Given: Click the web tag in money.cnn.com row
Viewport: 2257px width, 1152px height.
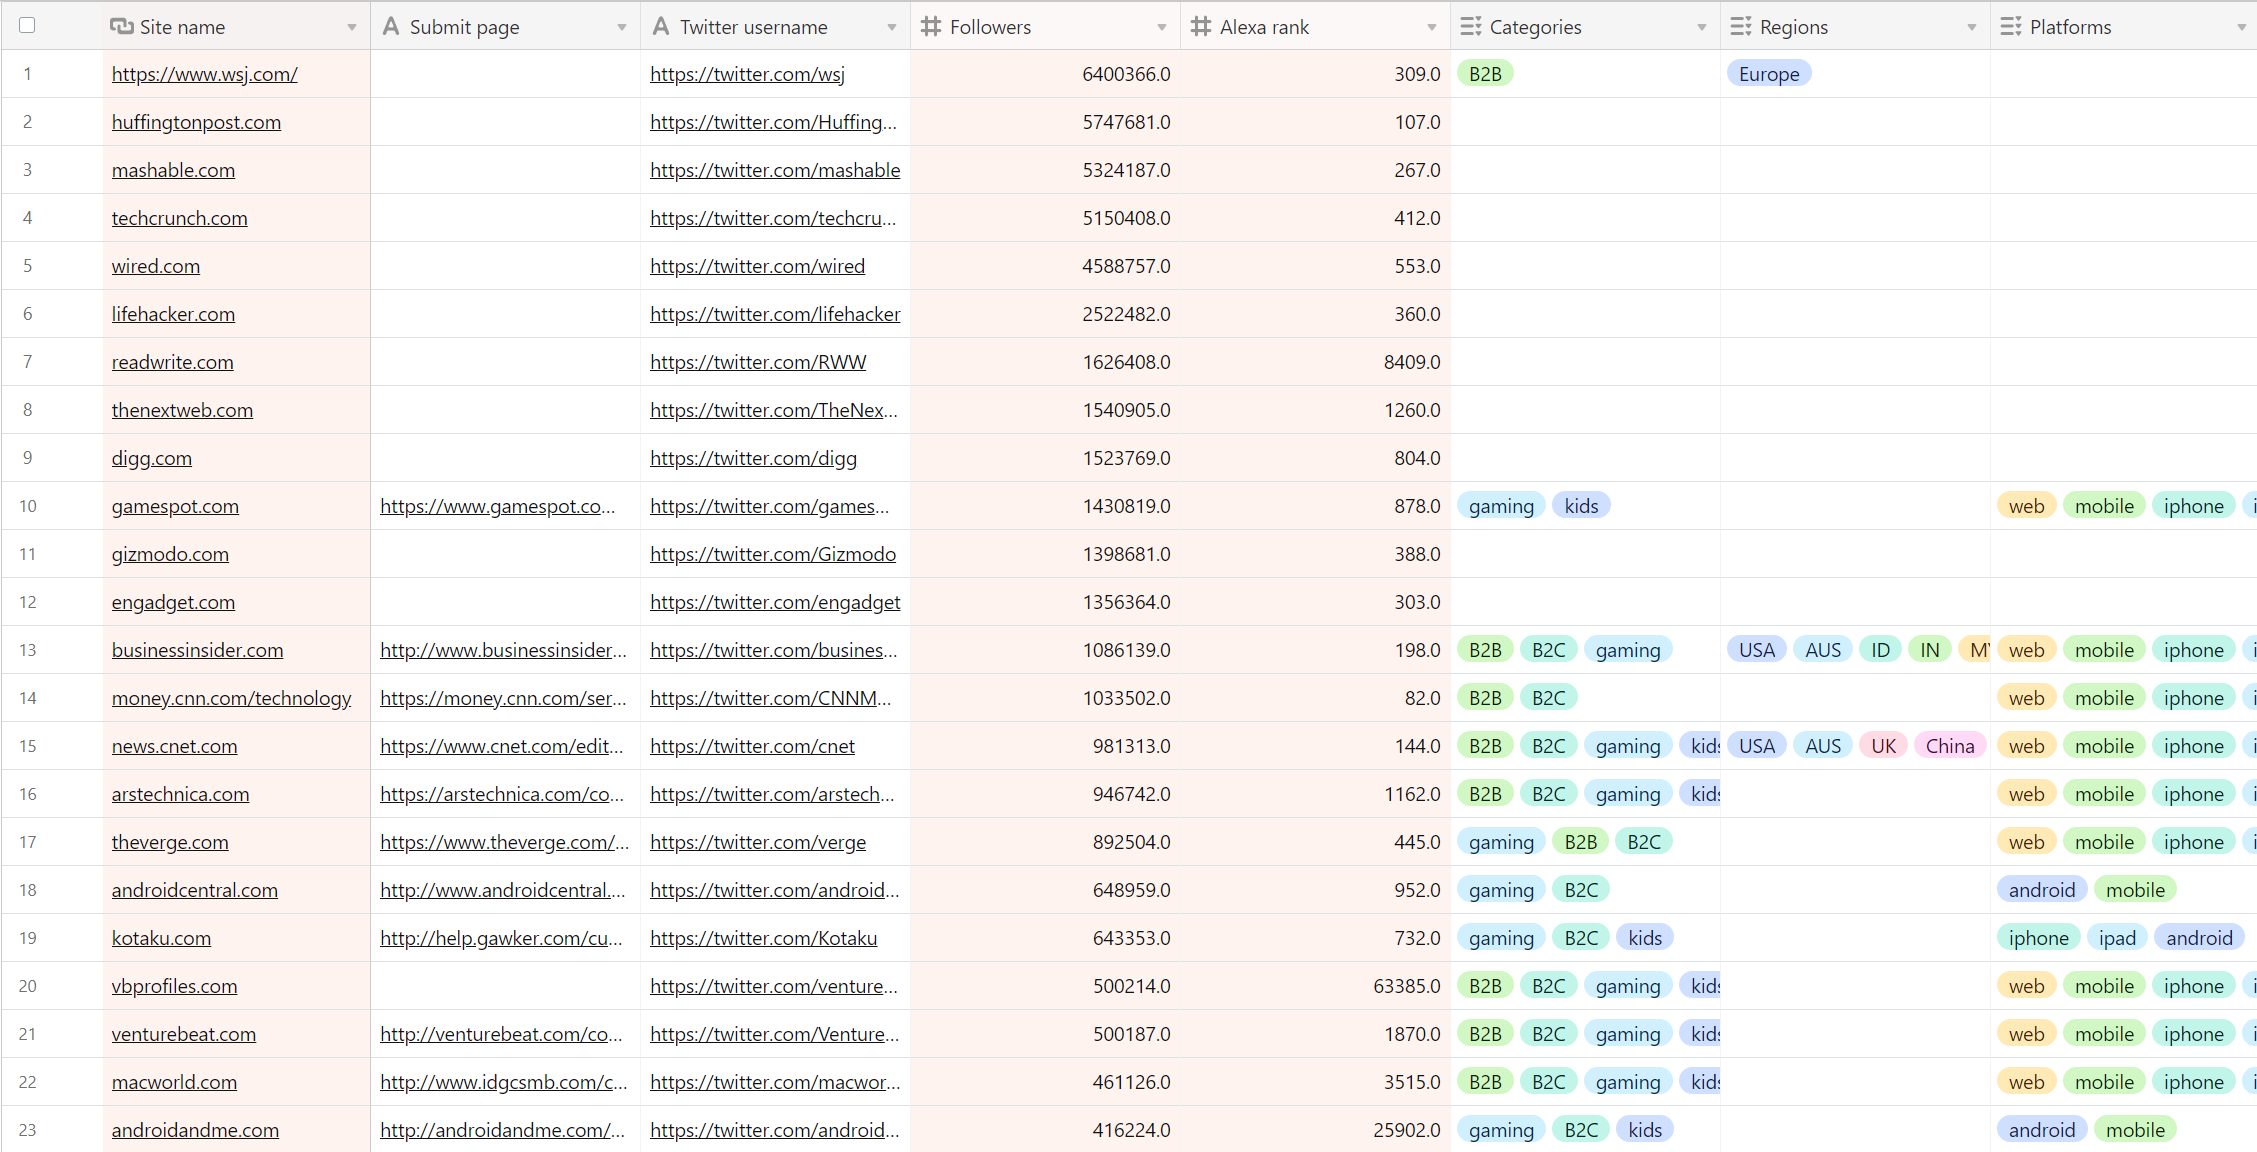Looking at the screenshot, I should 2026,698.
